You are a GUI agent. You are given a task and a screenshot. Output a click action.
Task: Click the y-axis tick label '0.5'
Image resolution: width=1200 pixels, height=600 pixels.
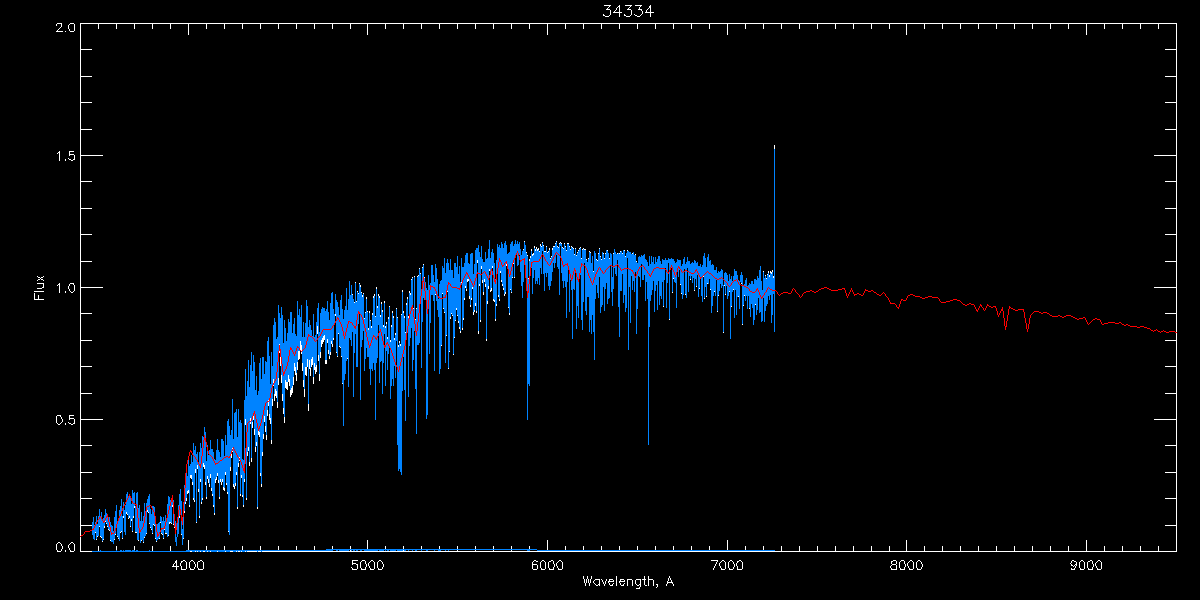(x=65, y=419)
